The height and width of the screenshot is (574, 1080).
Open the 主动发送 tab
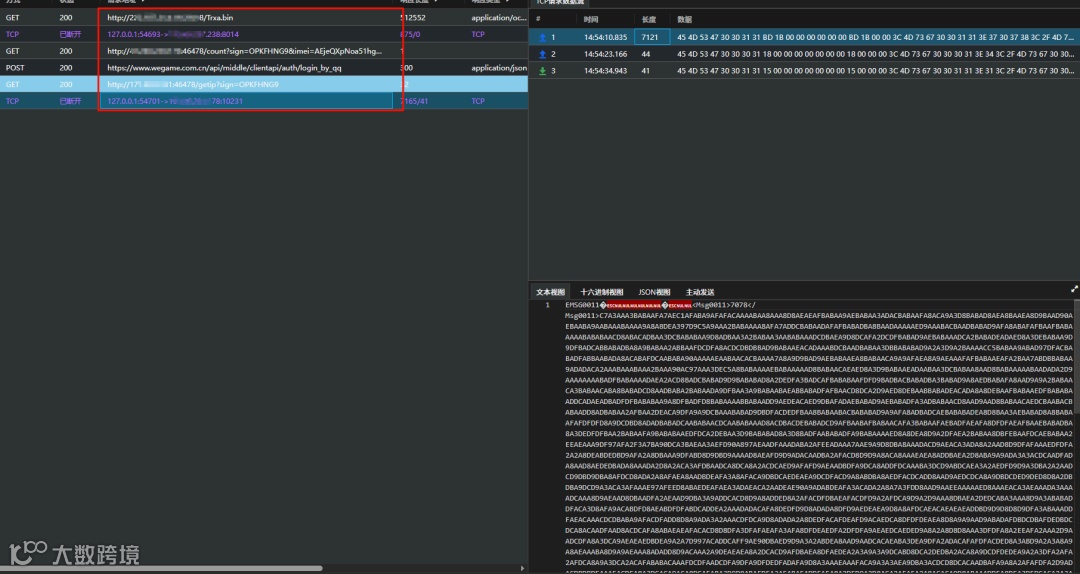tap(700, 292)
